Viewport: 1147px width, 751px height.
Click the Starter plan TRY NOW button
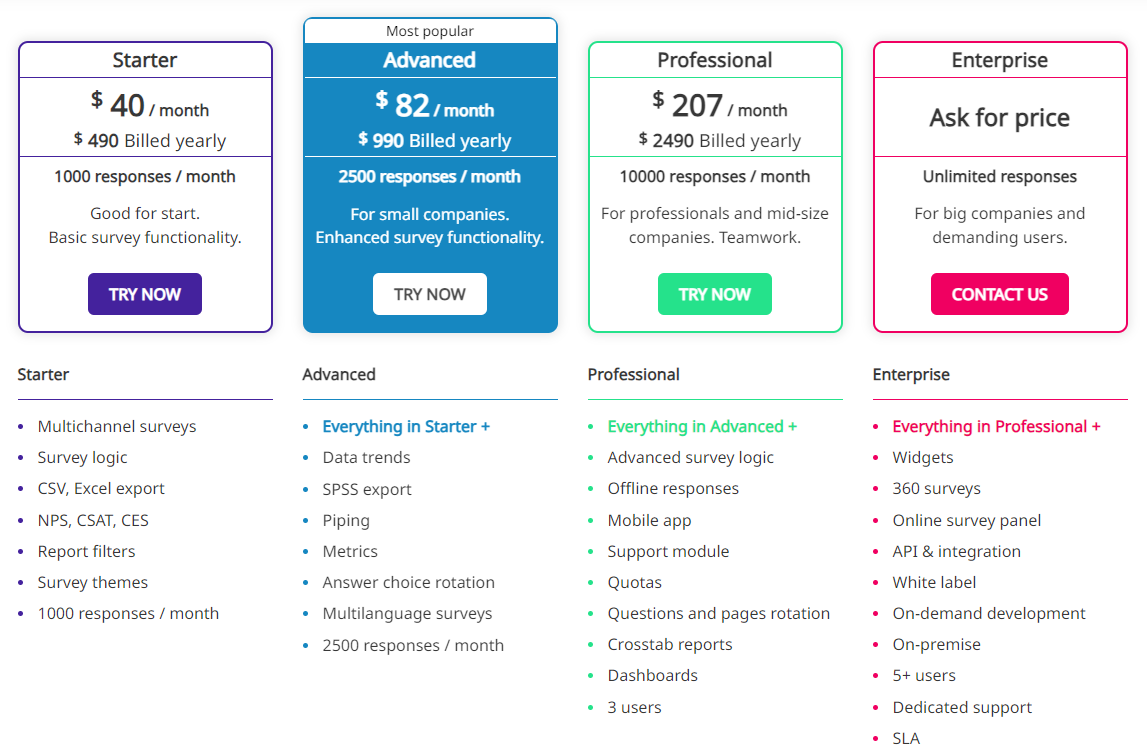click(145, 294)
